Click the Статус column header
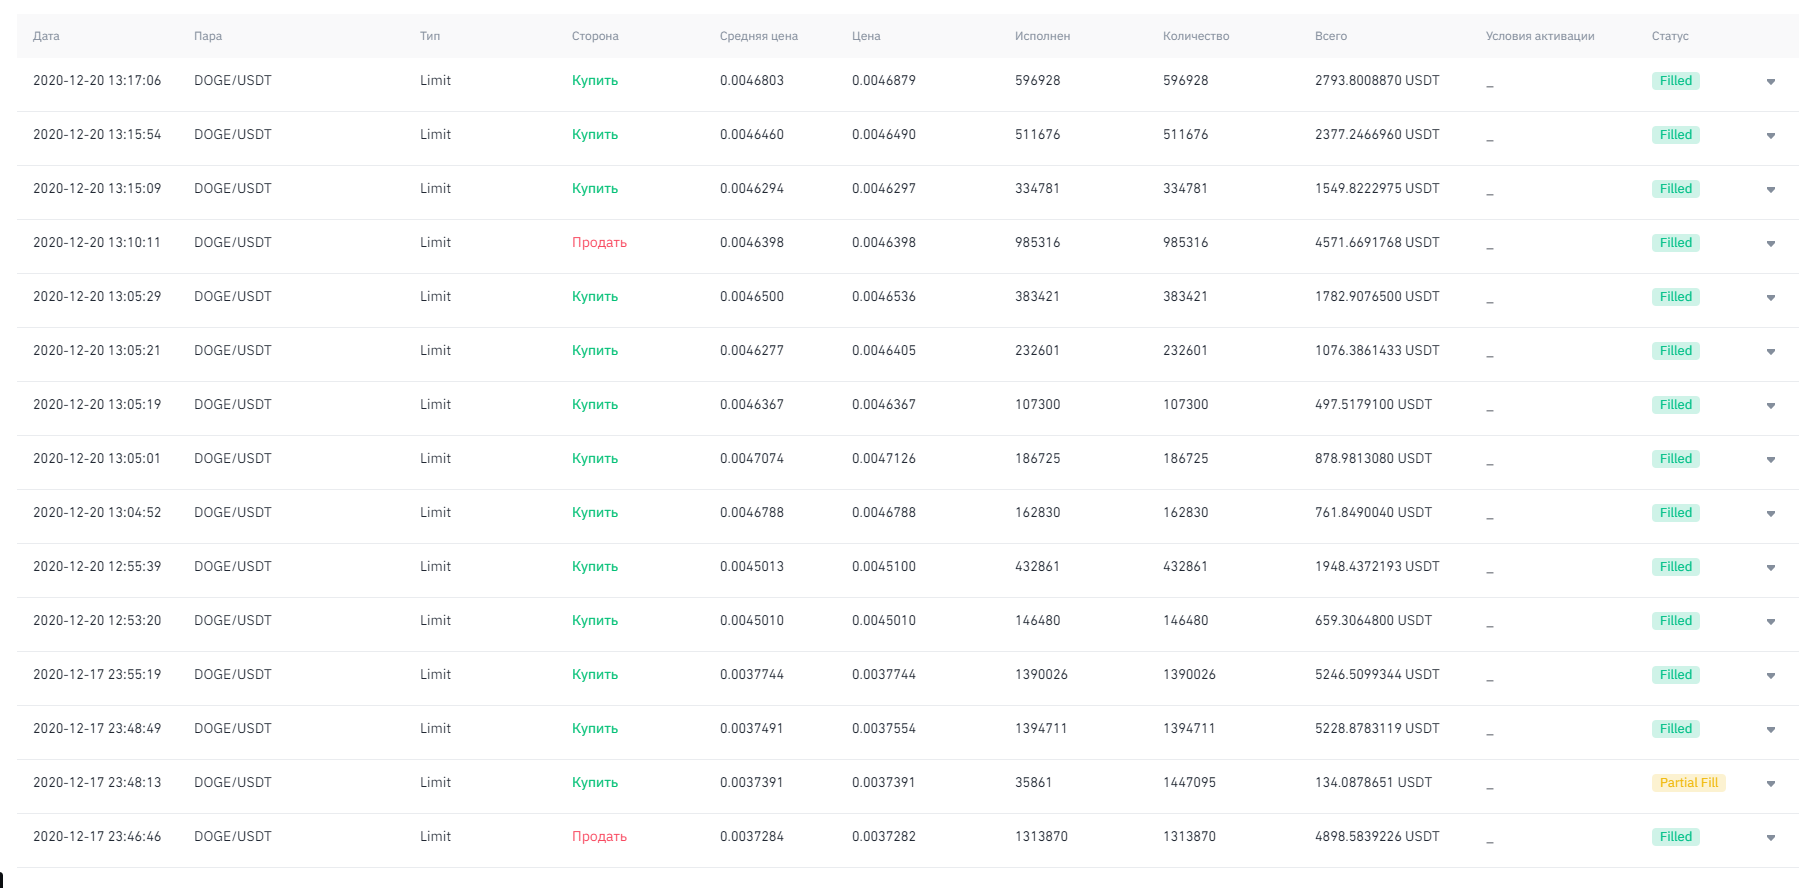1810x888 pixels. (1670, 36)
